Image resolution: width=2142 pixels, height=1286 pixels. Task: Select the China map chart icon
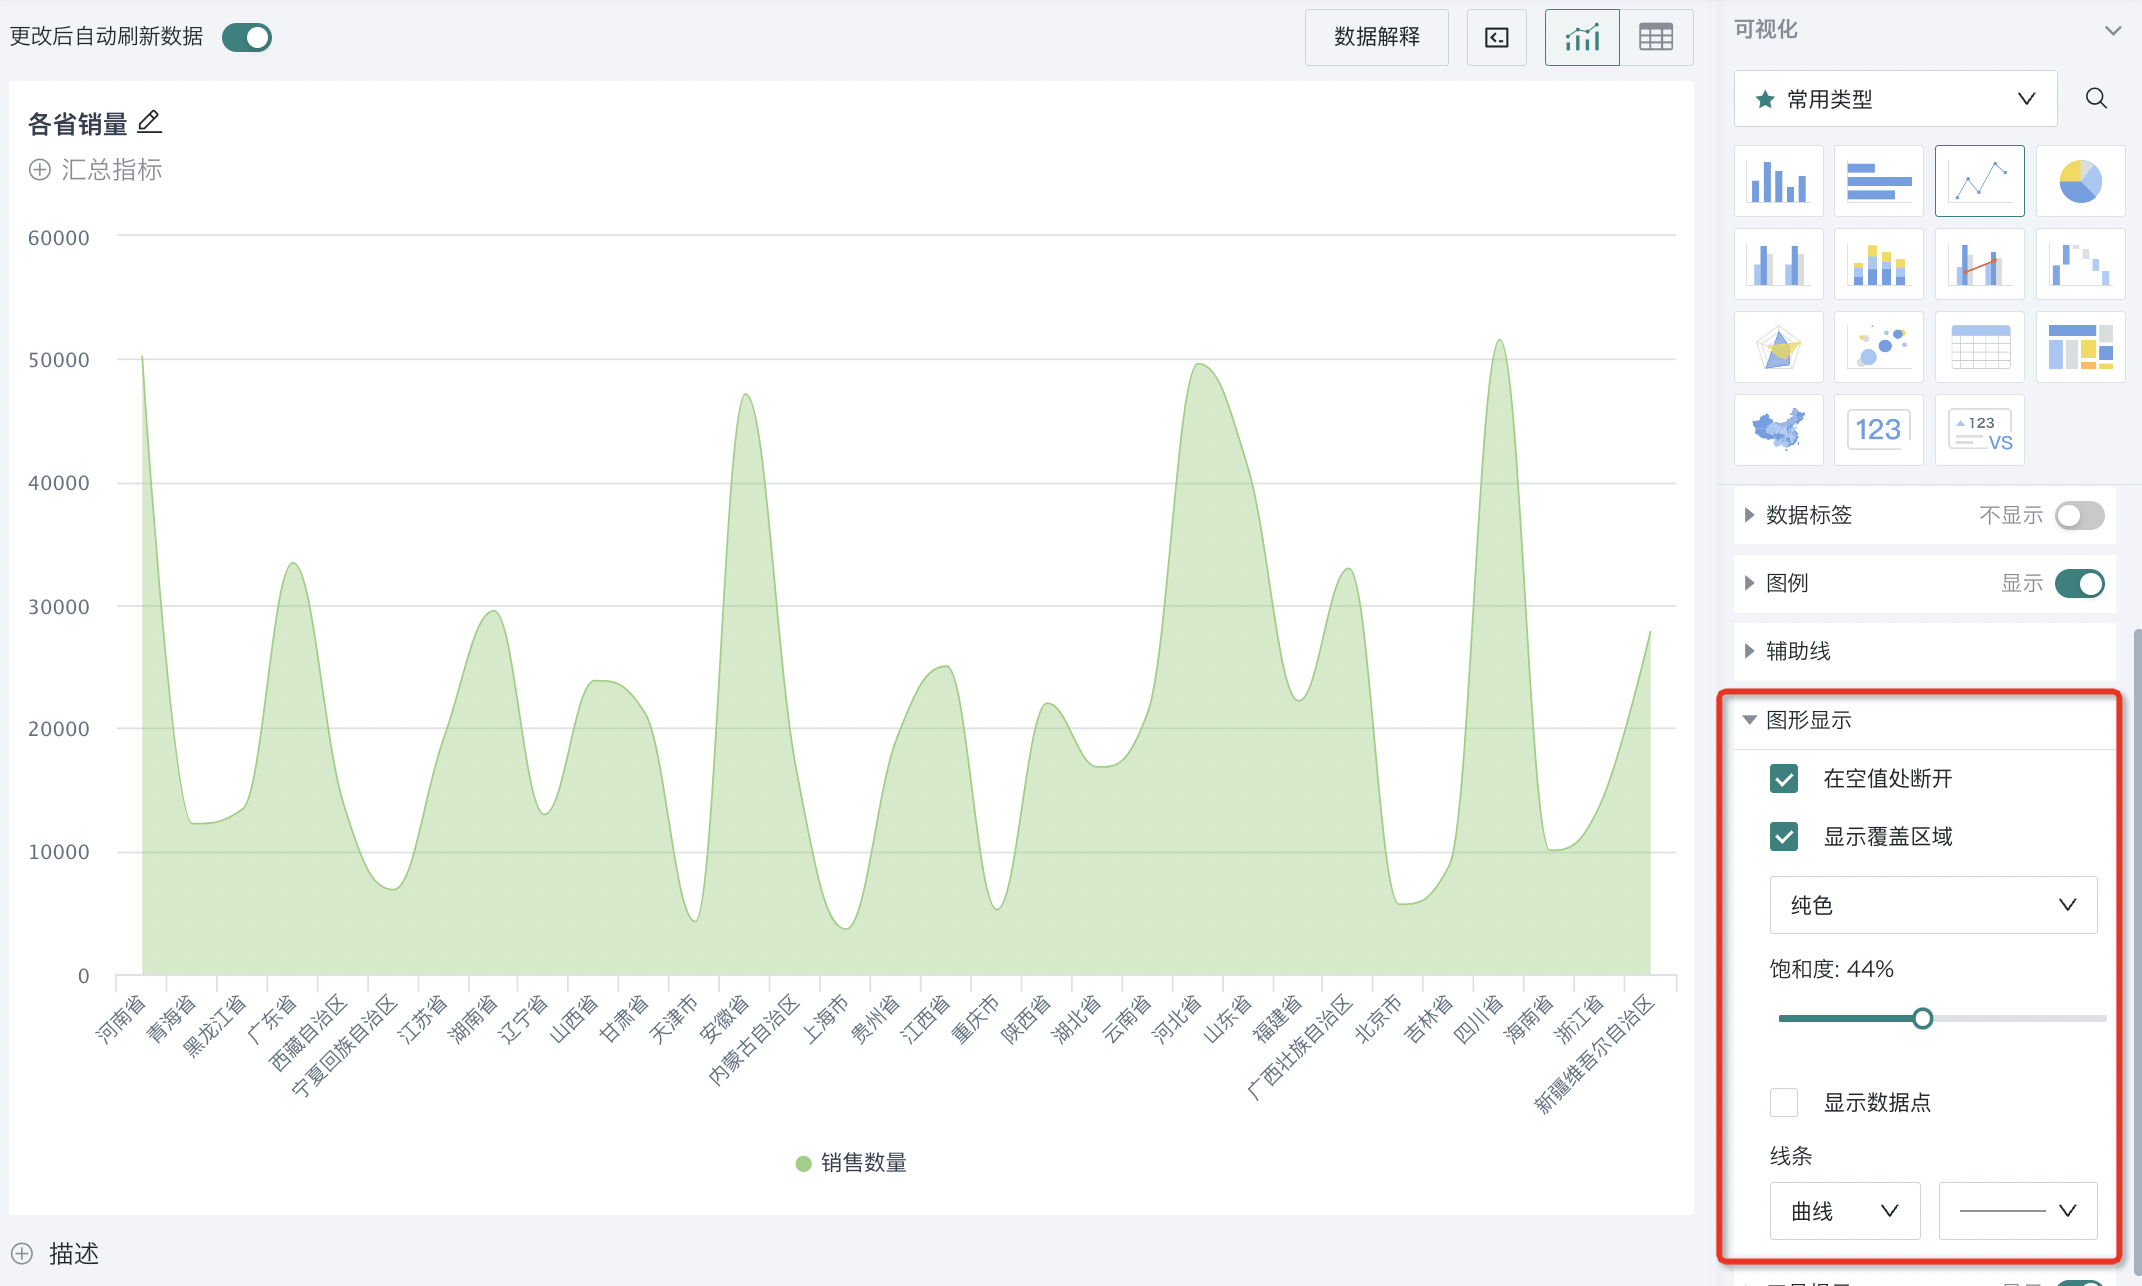tap(1778, 430)
